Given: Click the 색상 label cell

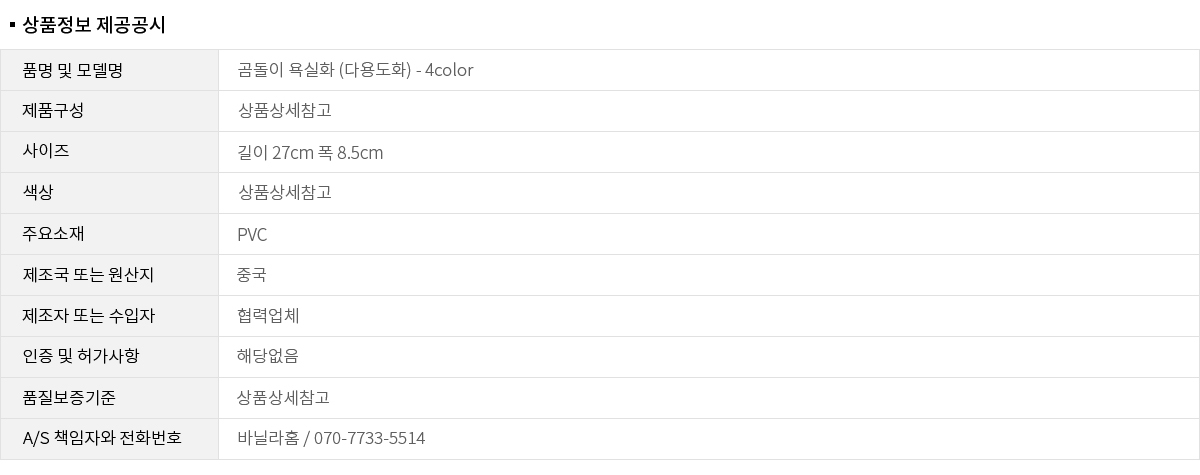Looking at the screenshot, I should point(38,193).
